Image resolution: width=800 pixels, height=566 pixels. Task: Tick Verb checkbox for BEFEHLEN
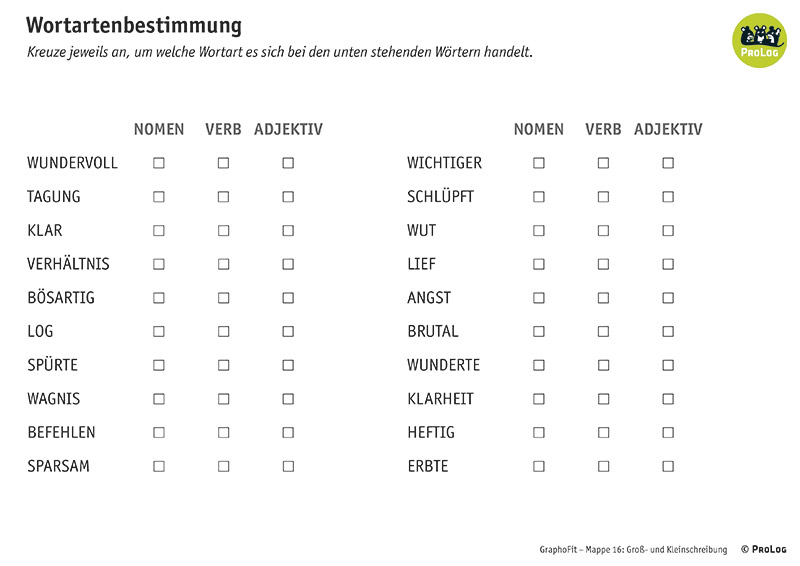point(224,432)
